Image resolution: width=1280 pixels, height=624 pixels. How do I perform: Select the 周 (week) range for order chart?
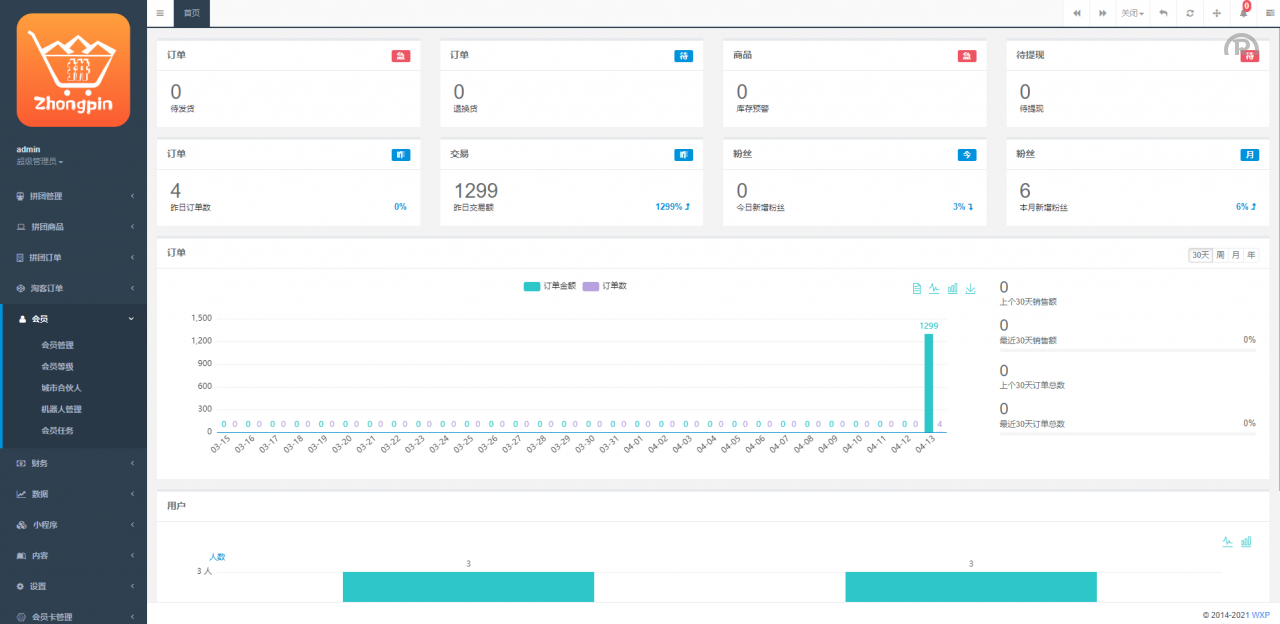(1220, 255)
